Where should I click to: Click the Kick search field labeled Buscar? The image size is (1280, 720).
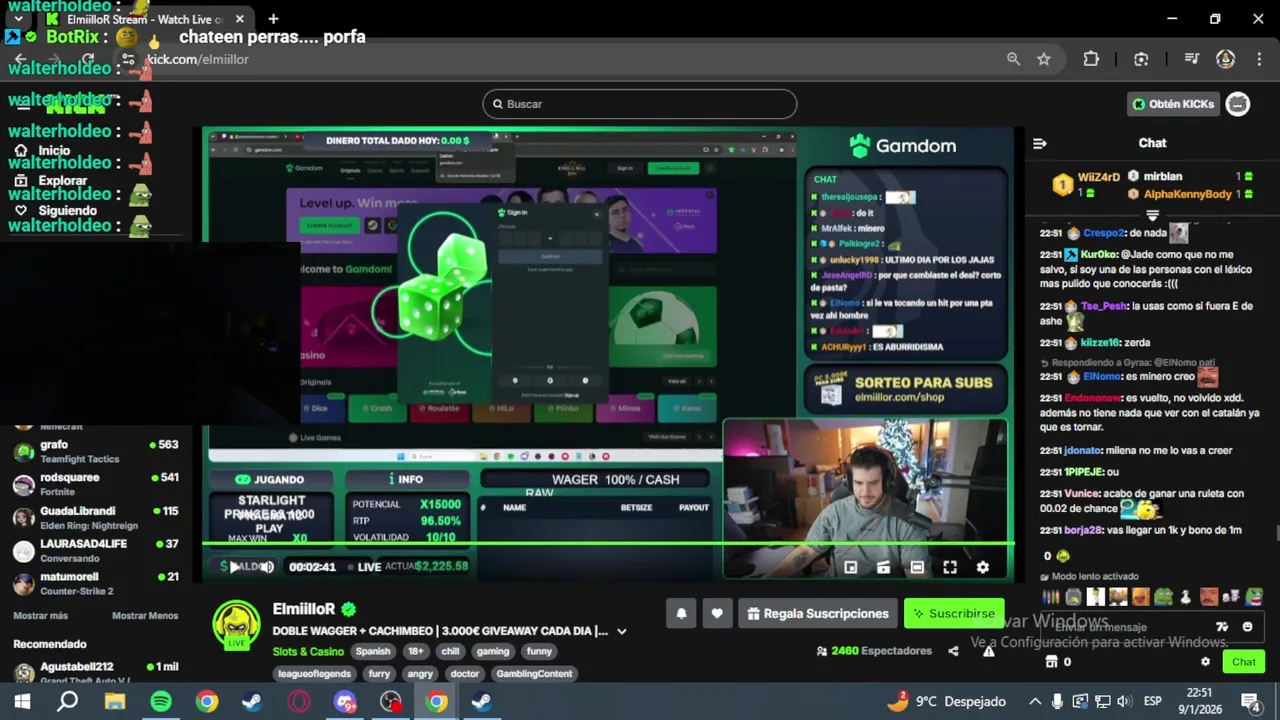click(640, 104)
